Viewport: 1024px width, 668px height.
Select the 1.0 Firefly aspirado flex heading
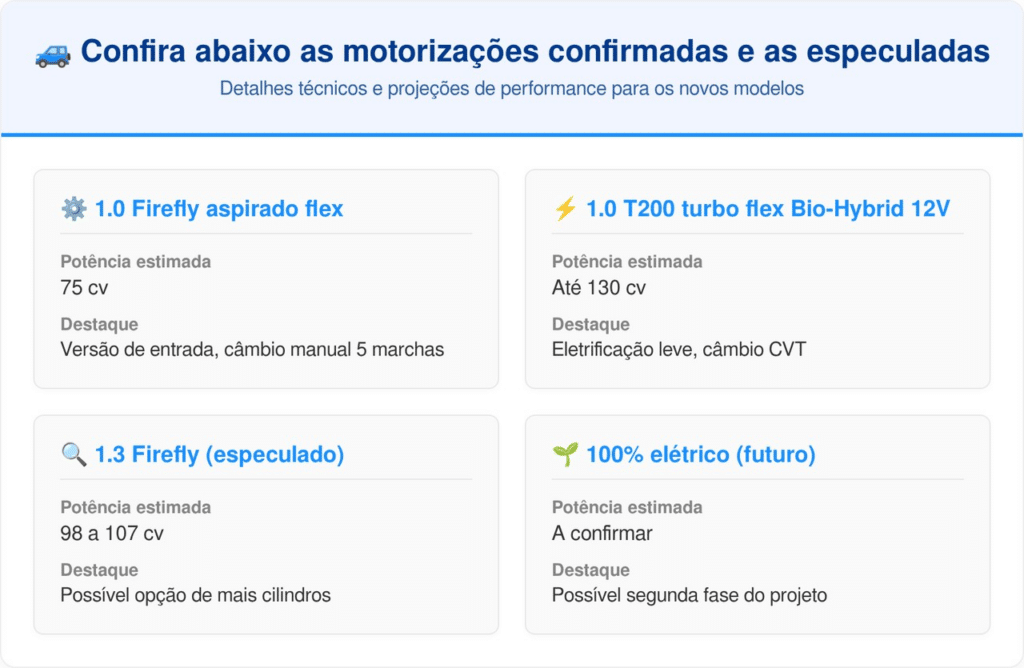click(x=218, y=209)
